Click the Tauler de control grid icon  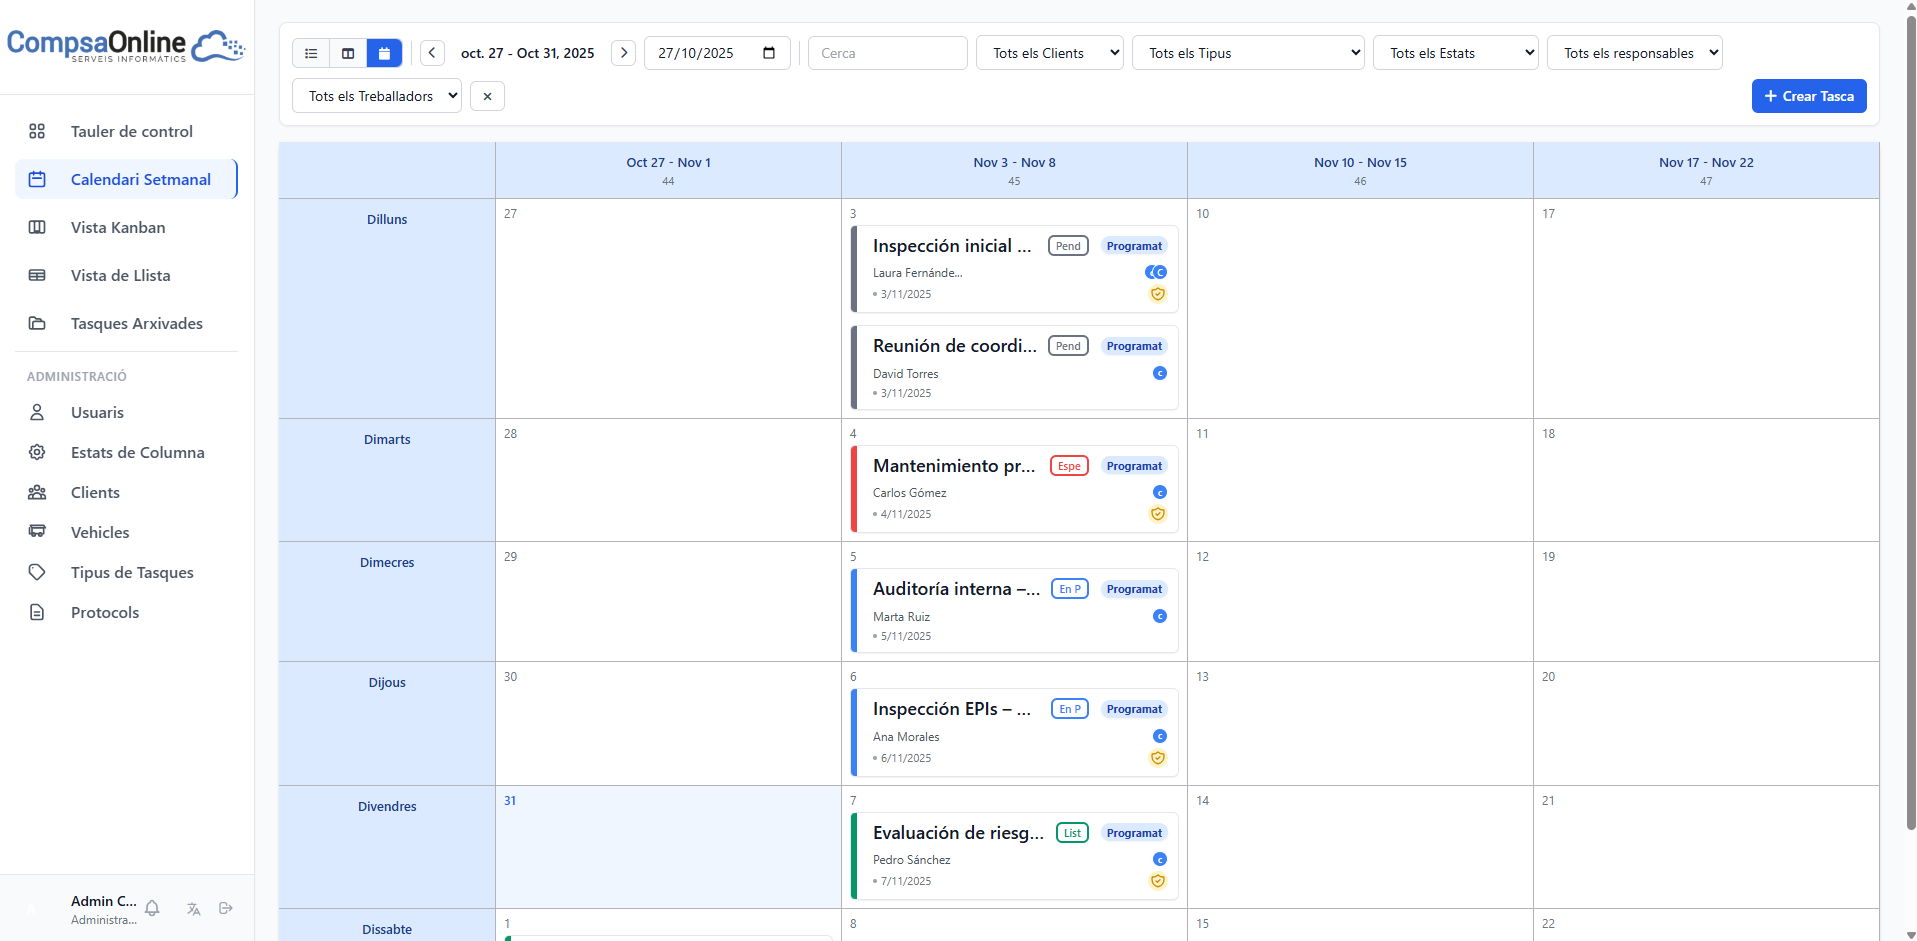37,131
